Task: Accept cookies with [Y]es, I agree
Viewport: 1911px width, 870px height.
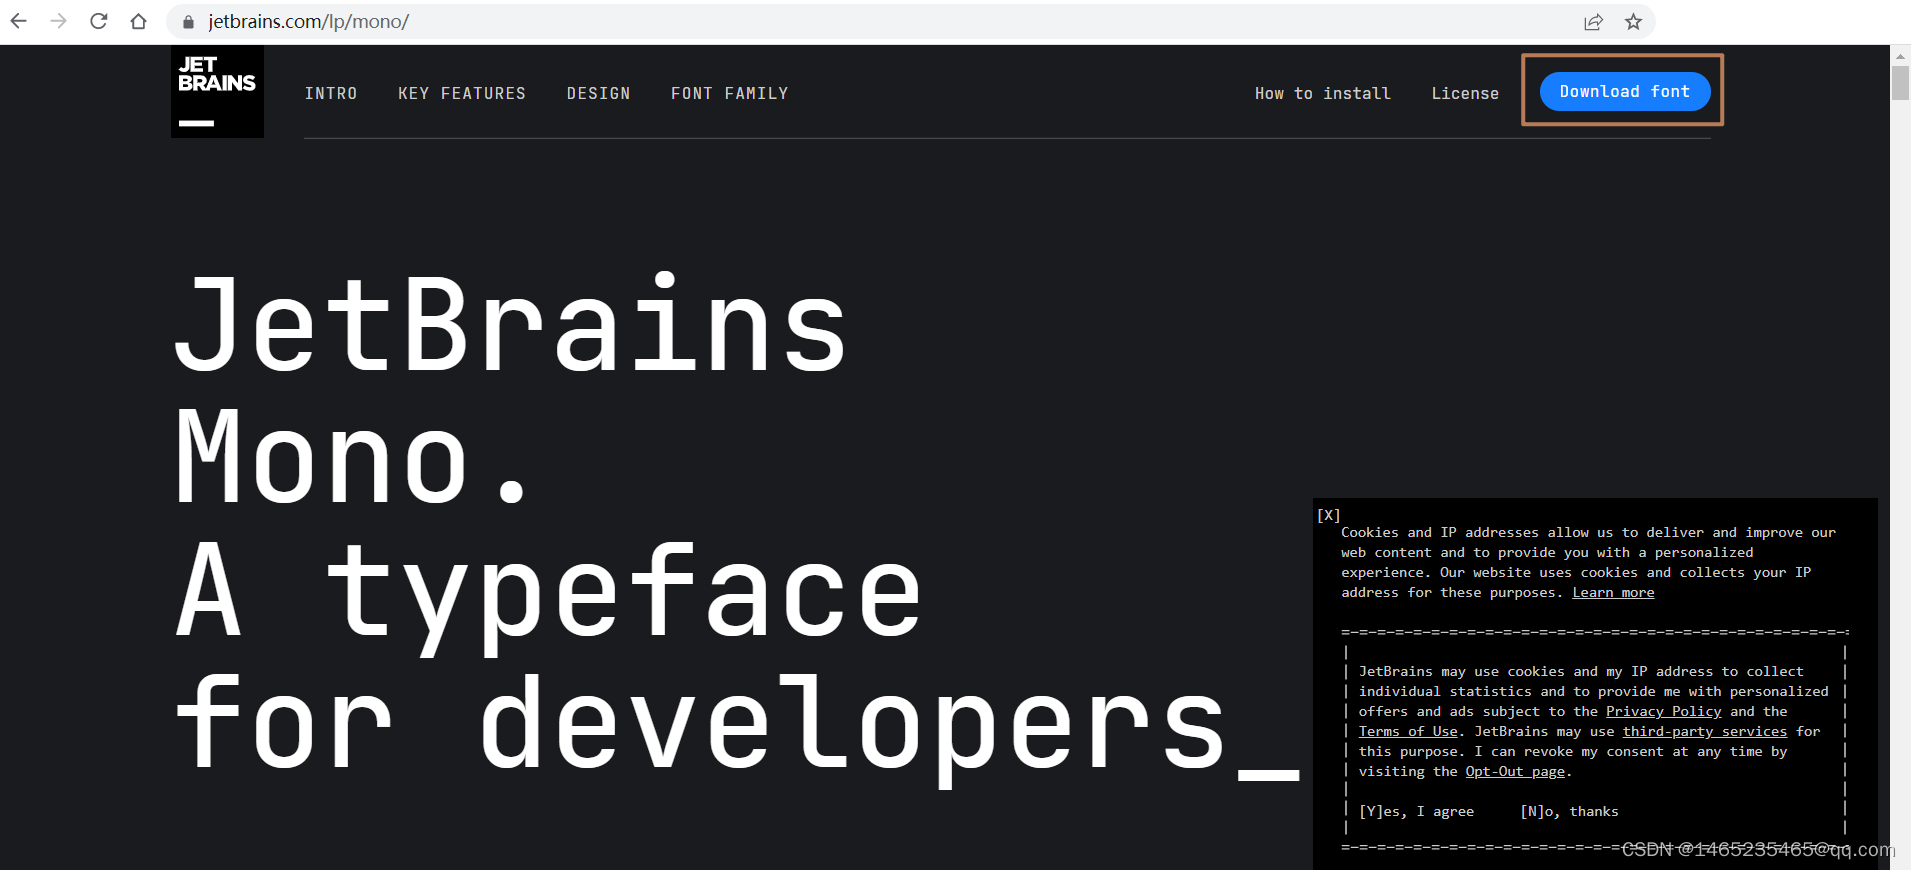Action: (x=1416, y=812)
